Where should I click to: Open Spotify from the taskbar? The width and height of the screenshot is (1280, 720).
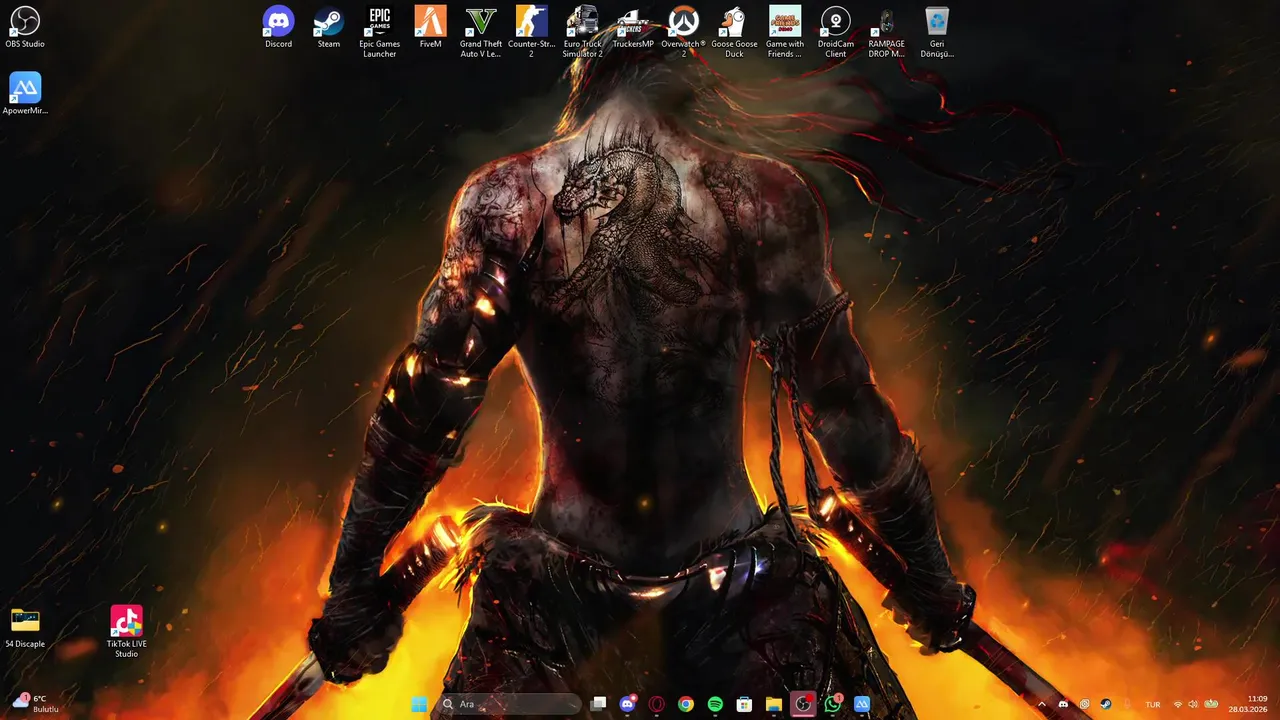click(x=715, y=704)
